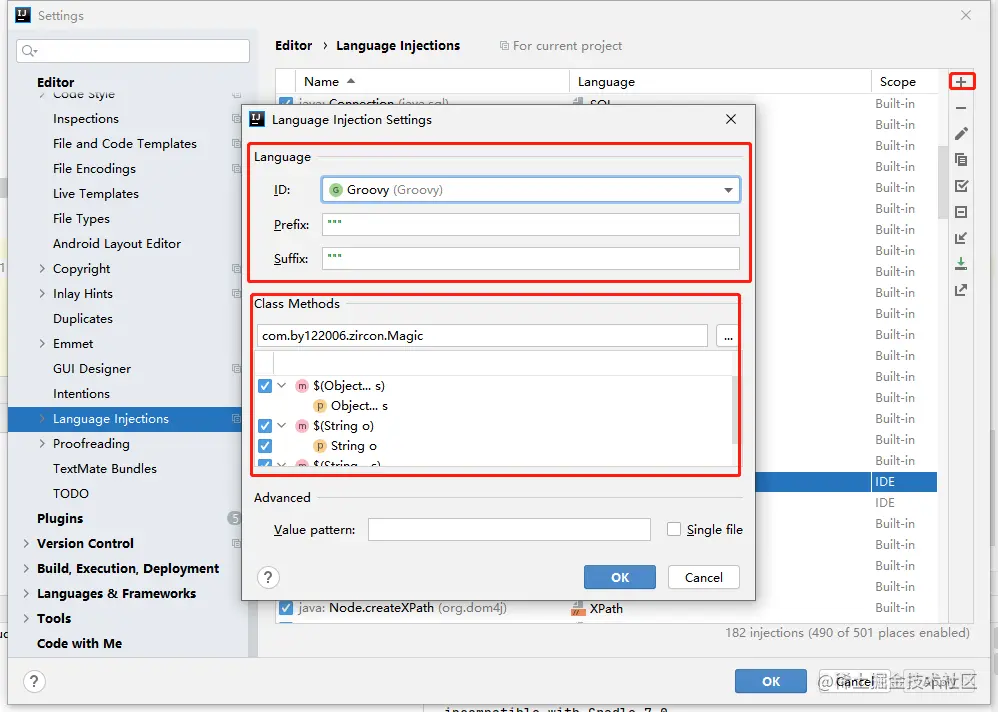The image size is (998, 712).
Task: Click OK in the Settings window
Action: (771, 681)
